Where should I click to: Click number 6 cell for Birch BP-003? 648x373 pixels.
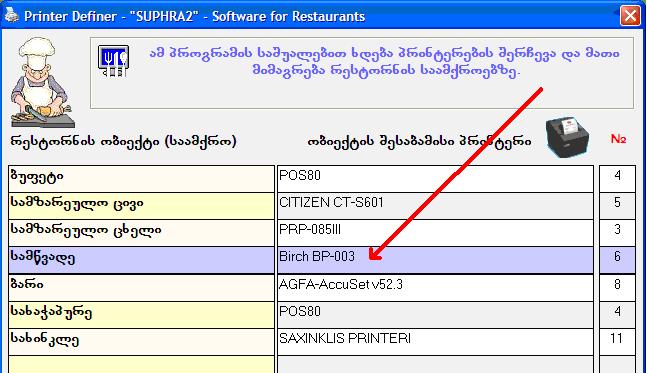(x=617, y=260)
